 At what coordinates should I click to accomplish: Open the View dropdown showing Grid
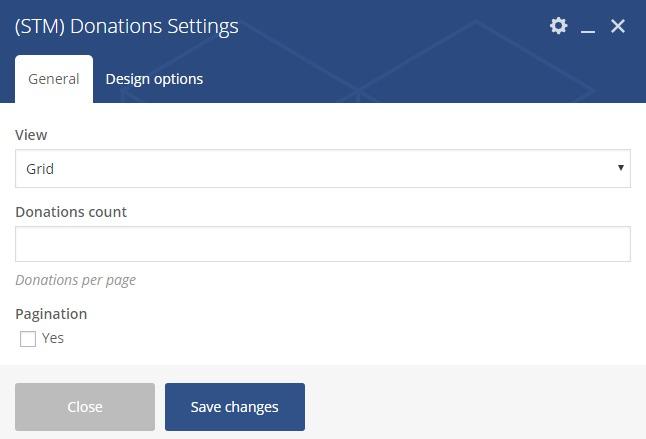coord(322,169)
